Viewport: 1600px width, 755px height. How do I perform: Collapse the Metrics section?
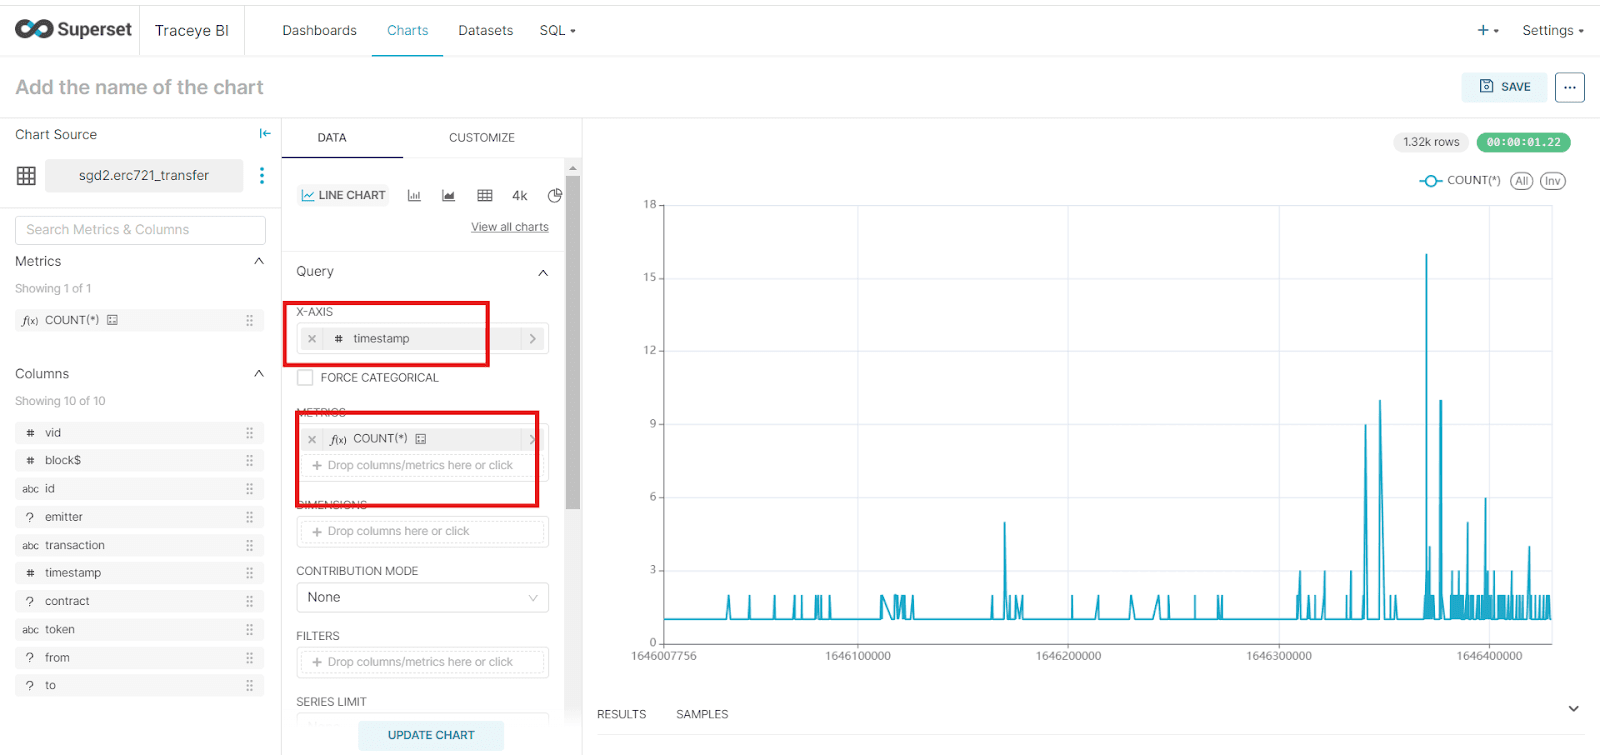259,261
